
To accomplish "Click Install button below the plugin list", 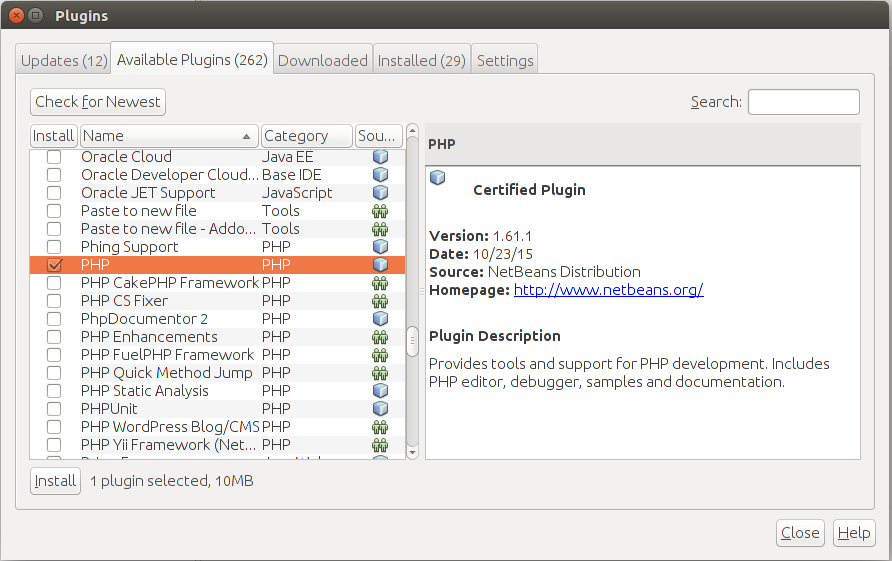I will tap(55, 481).
